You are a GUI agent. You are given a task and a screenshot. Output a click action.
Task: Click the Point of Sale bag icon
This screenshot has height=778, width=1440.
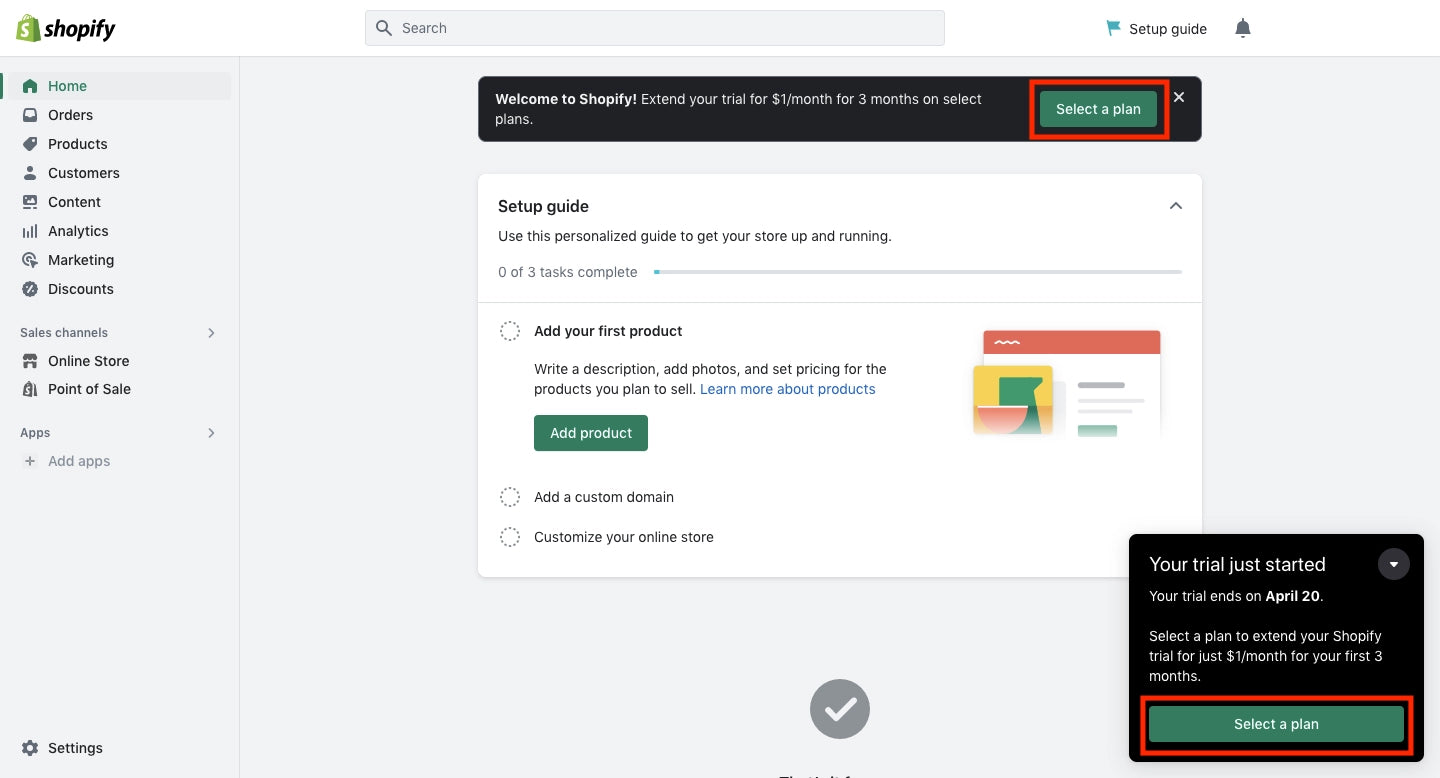30,389
